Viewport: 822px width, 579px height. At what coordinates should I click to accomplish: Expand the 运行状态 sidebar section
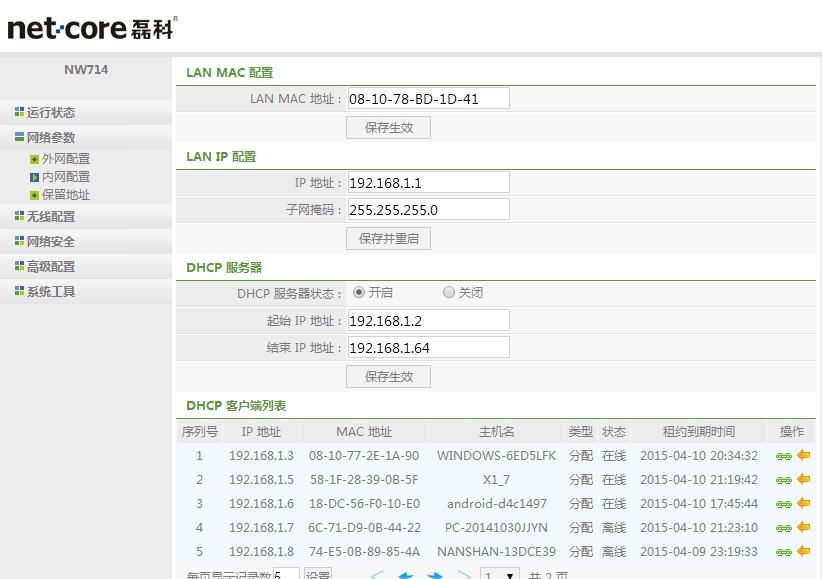[x=50, y=113]
